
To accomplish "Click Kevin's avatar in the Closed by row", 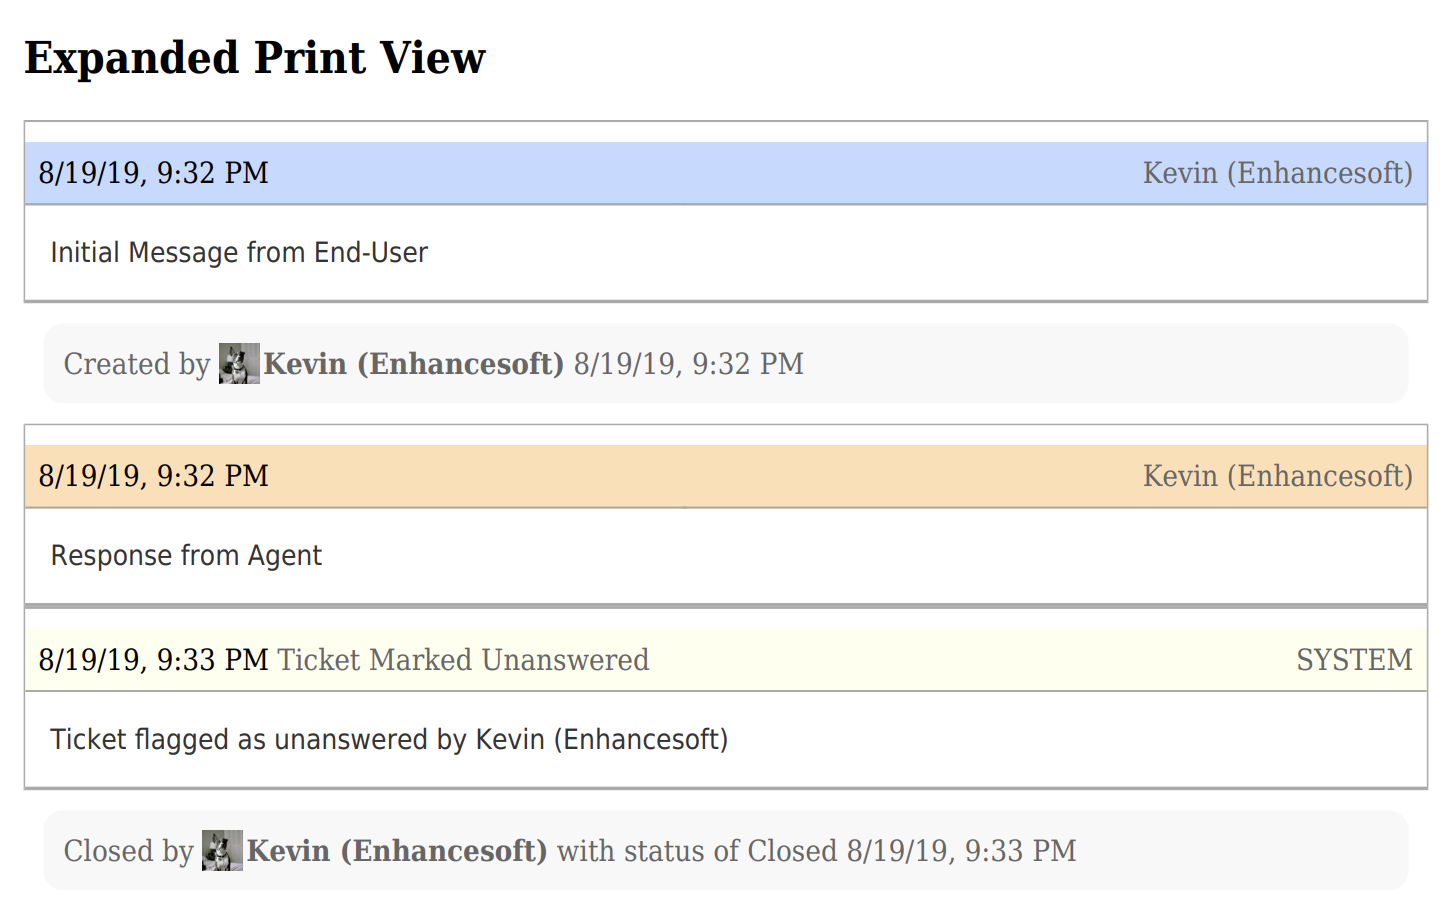I will point(222,851).
